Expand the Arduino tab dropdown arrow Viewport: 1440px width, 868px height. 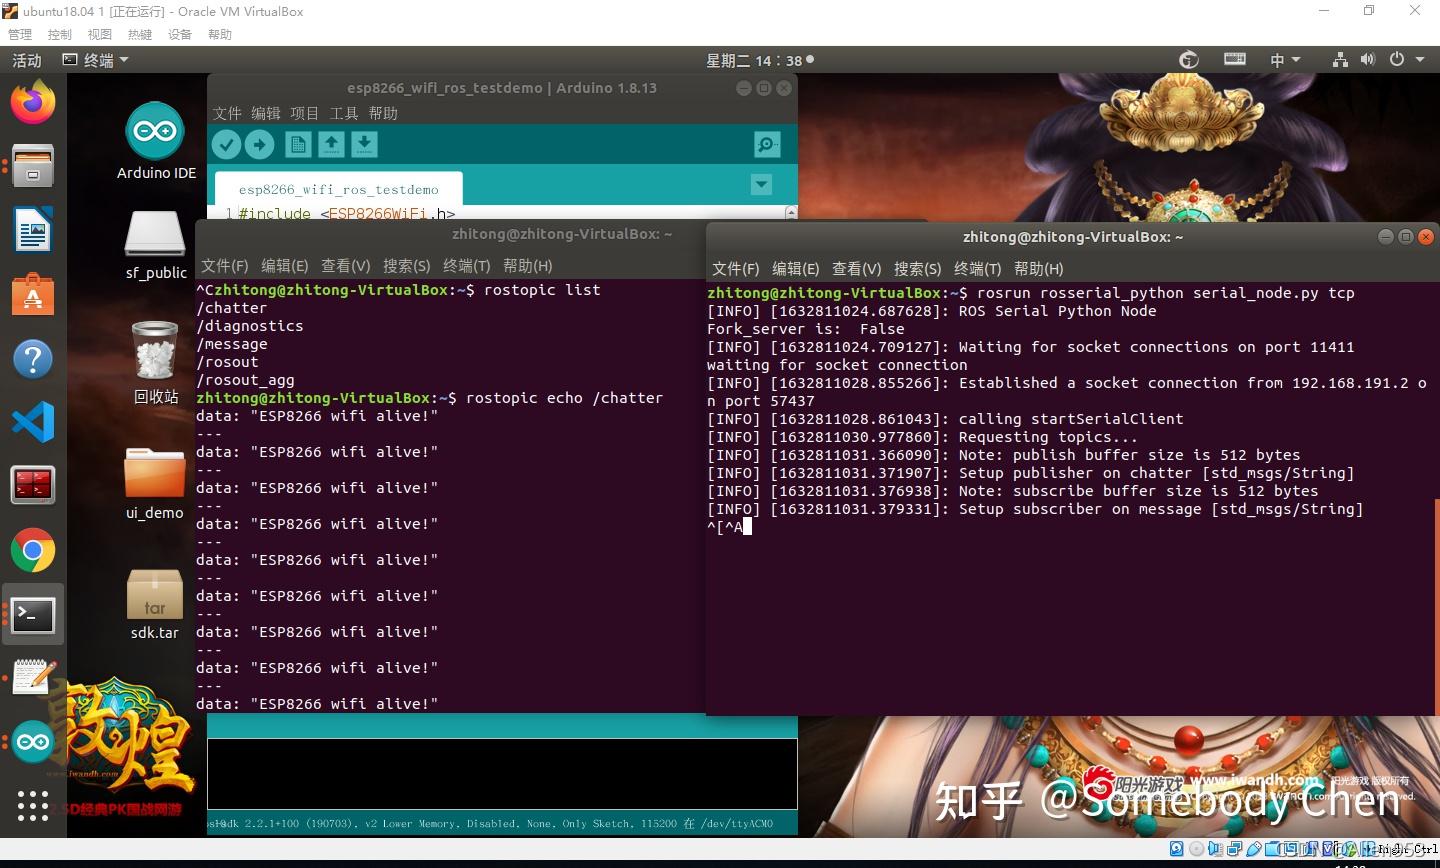[762, 185]
